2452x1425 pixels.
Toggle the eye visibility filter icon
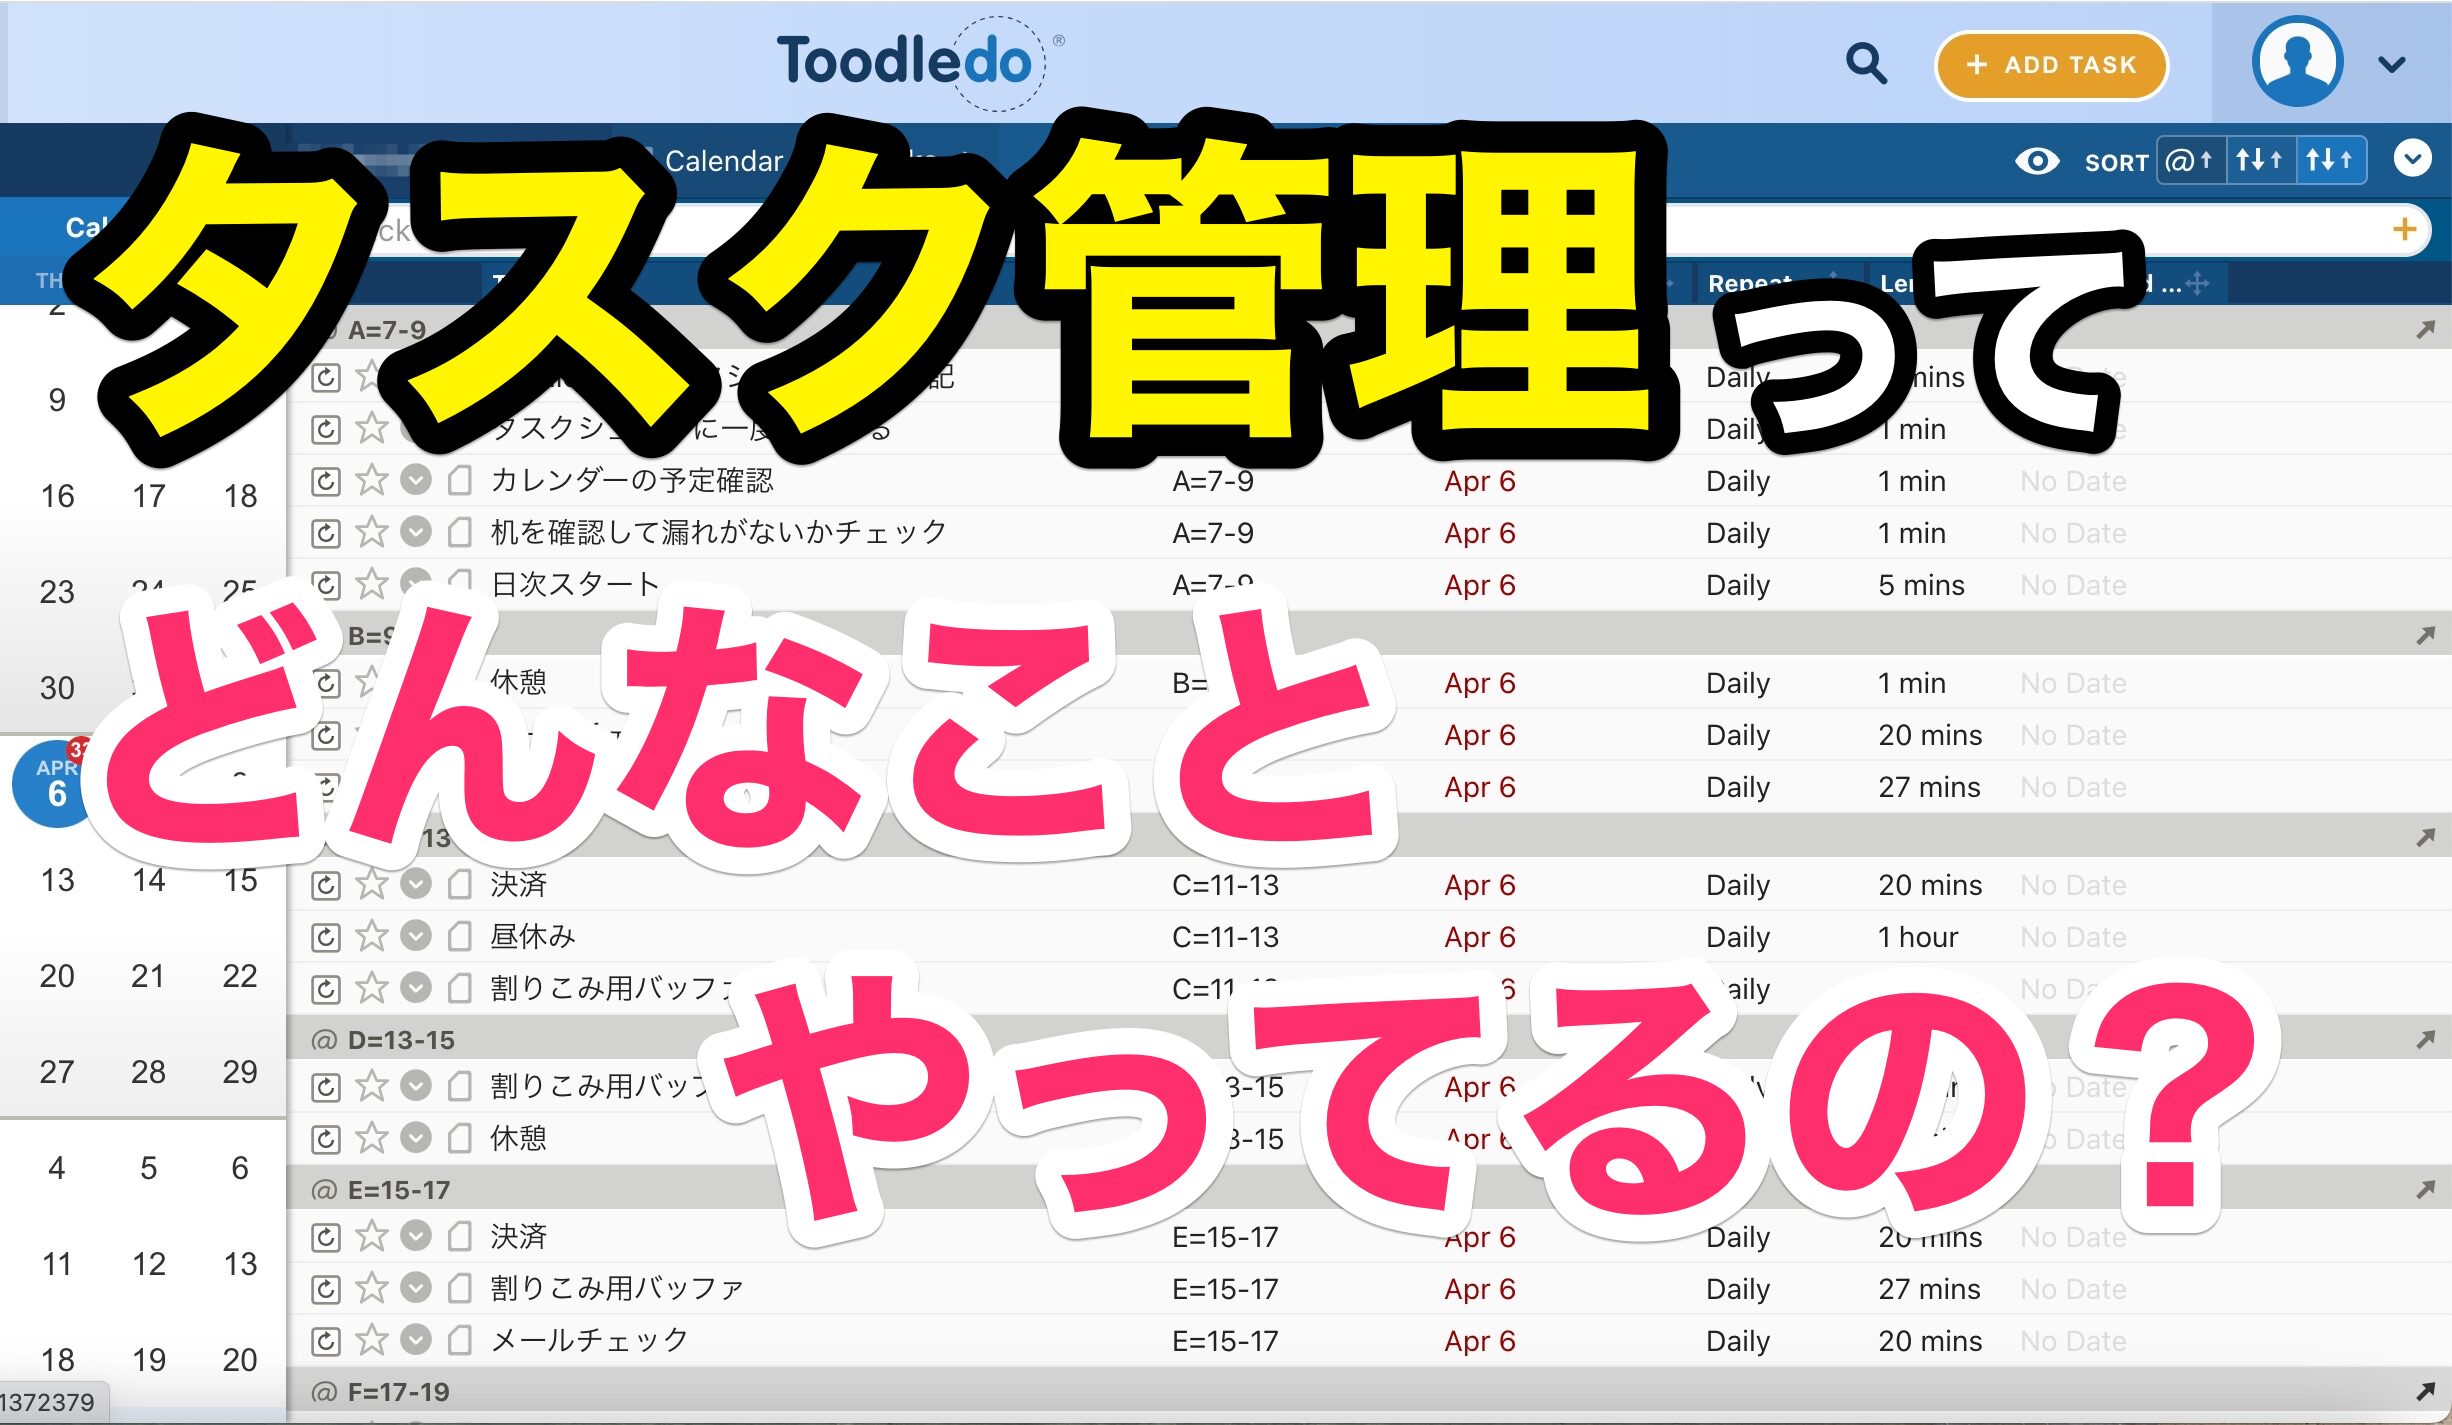click(x=2036, y=161)
